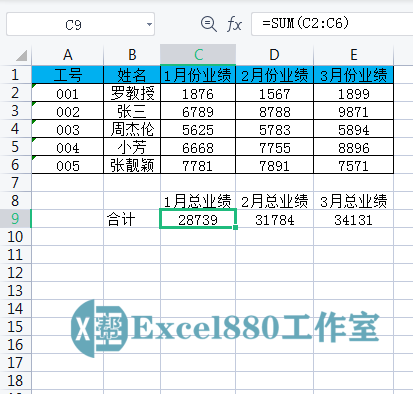Click cell containing 003
The image size is (413, 394).
[x=68, y=129]
